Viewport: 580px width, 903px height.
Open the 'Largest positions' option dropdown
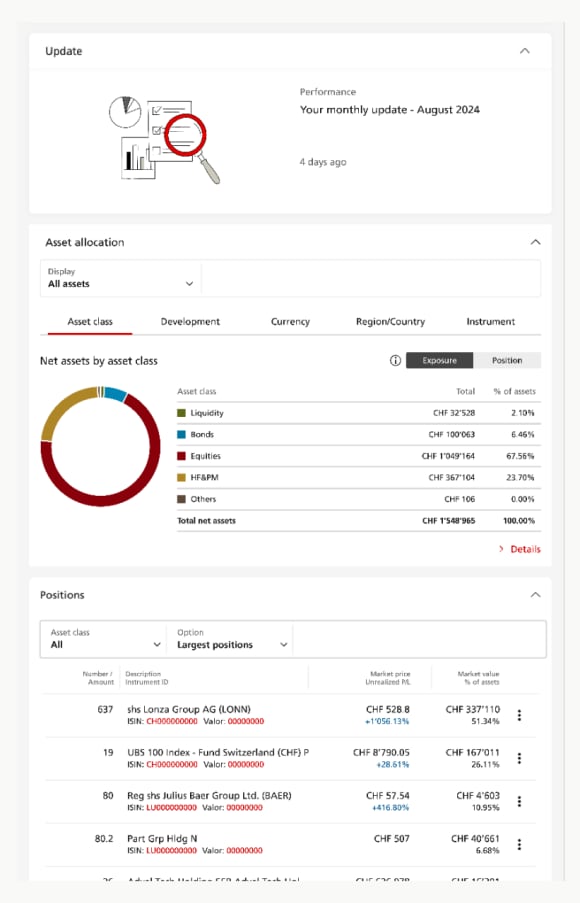(231, 641)
